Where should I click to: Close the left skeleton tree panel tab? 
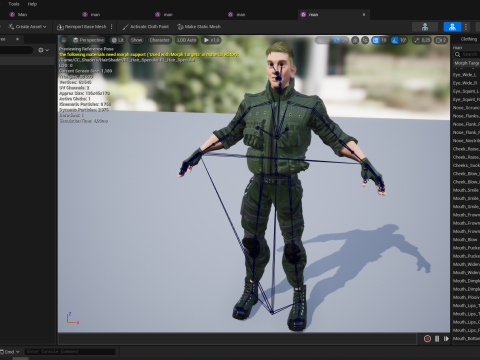coord(17,39)
